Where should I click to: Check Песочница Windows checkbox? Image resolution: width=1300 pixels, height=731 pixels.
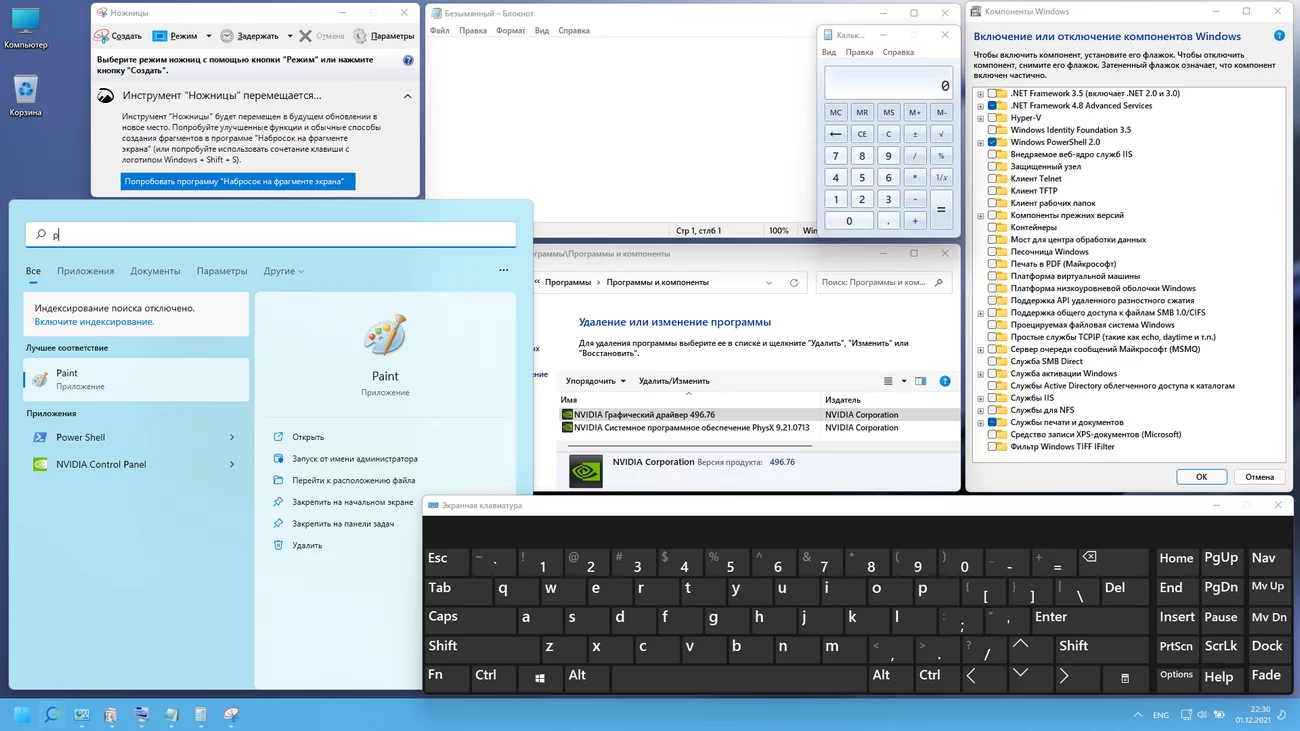[x=992, y=252]
